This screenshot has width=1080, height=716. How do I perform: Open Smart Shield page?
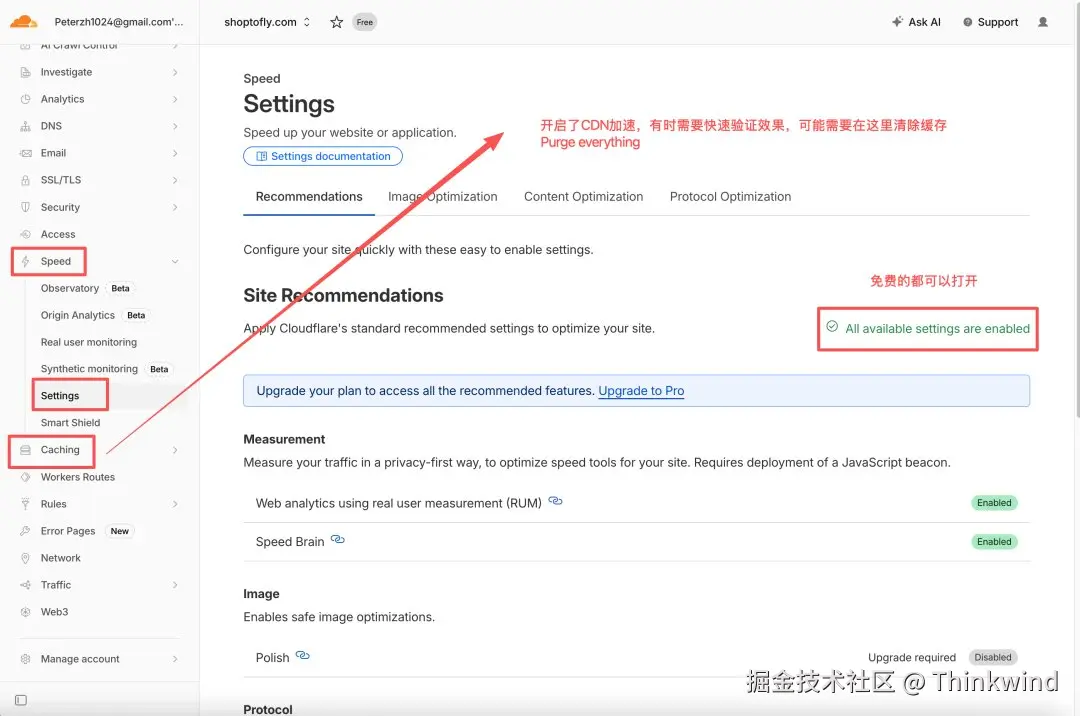point(70,423)
